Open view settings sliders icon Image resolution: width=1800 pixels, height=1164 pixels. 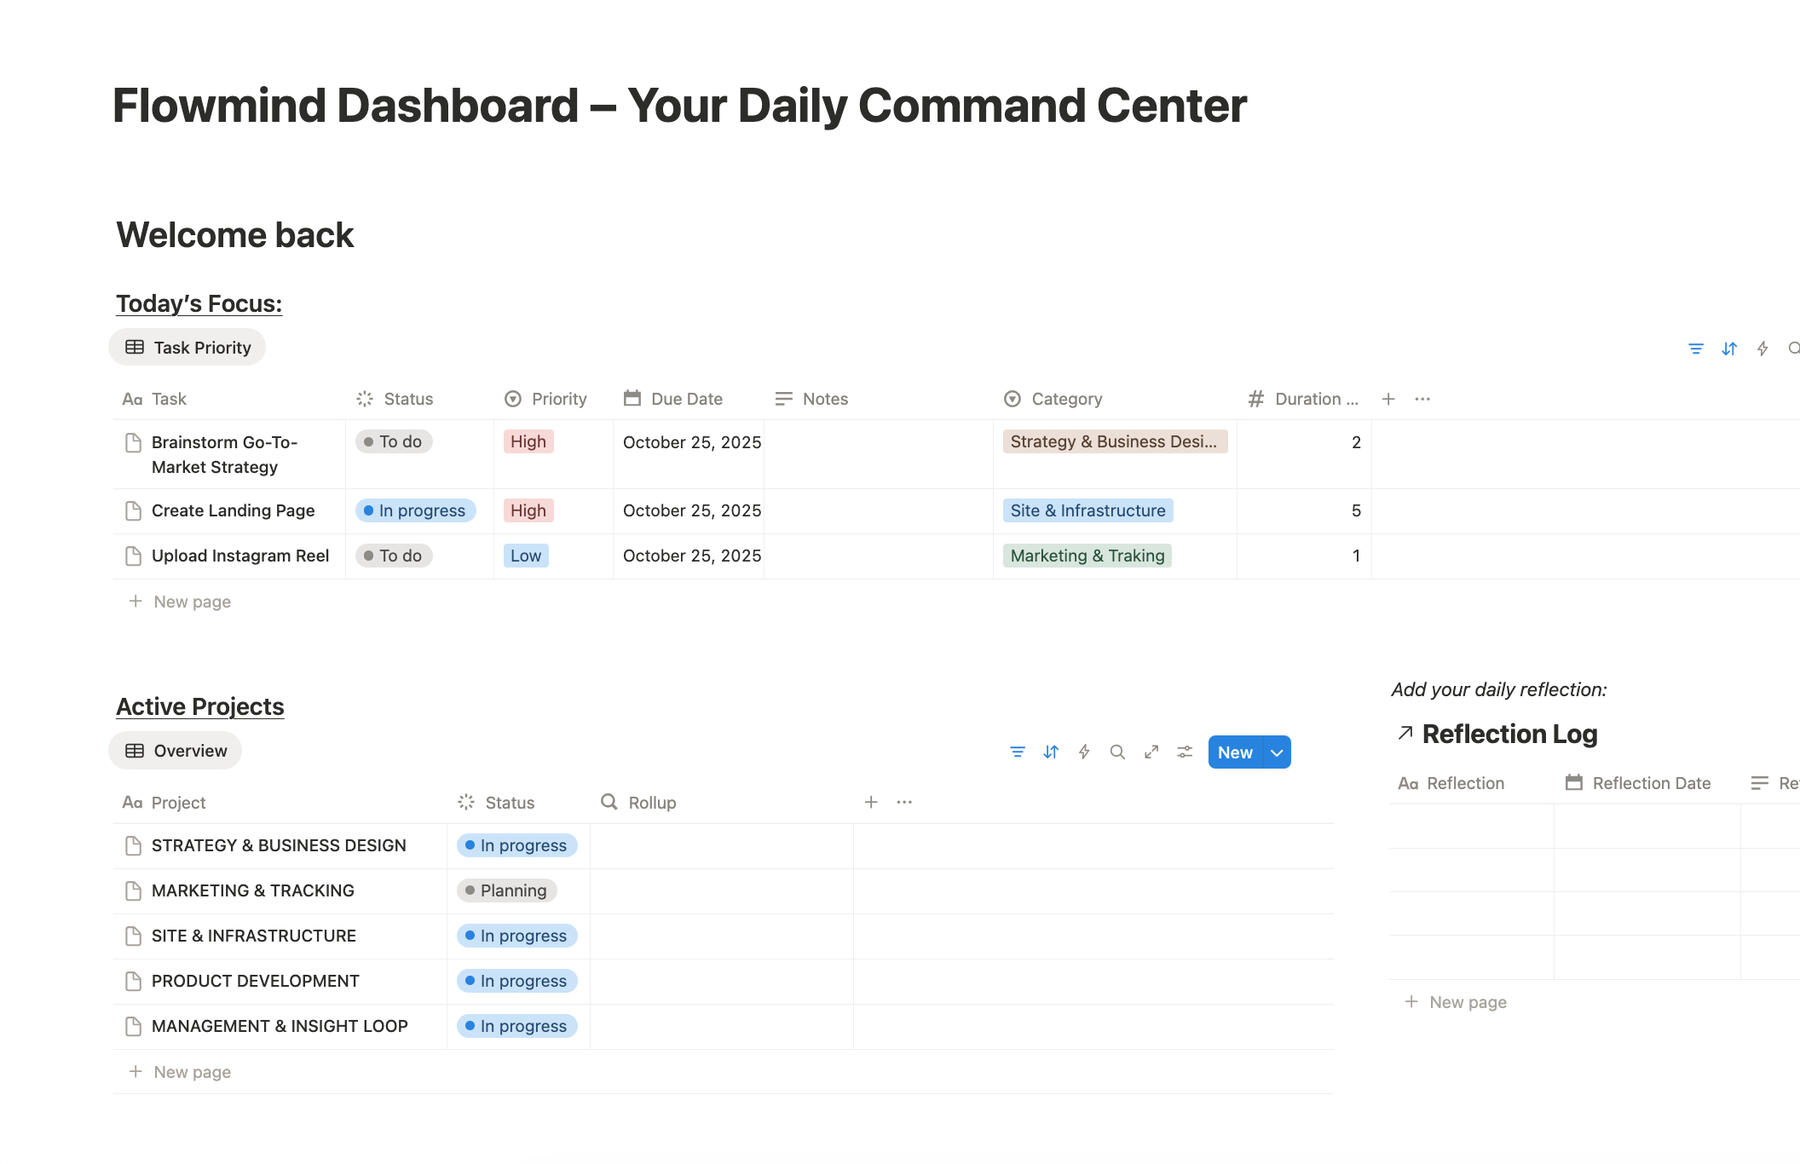click(x=1185, y=752)
